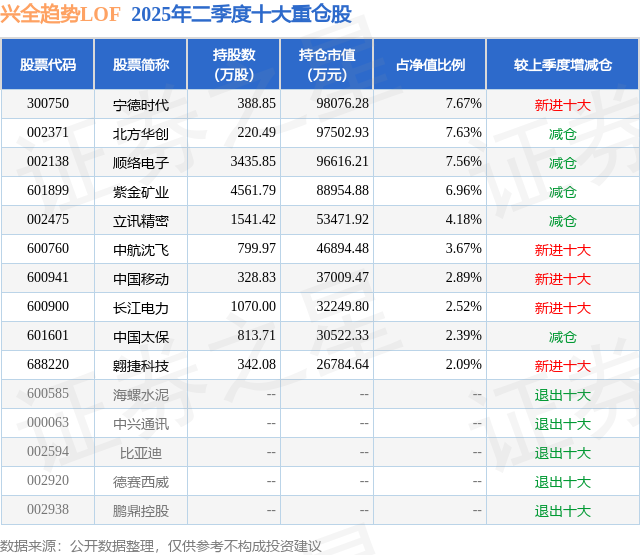
Task: Click the 兴全趋势LOF title text
Action: click(60, 14)
